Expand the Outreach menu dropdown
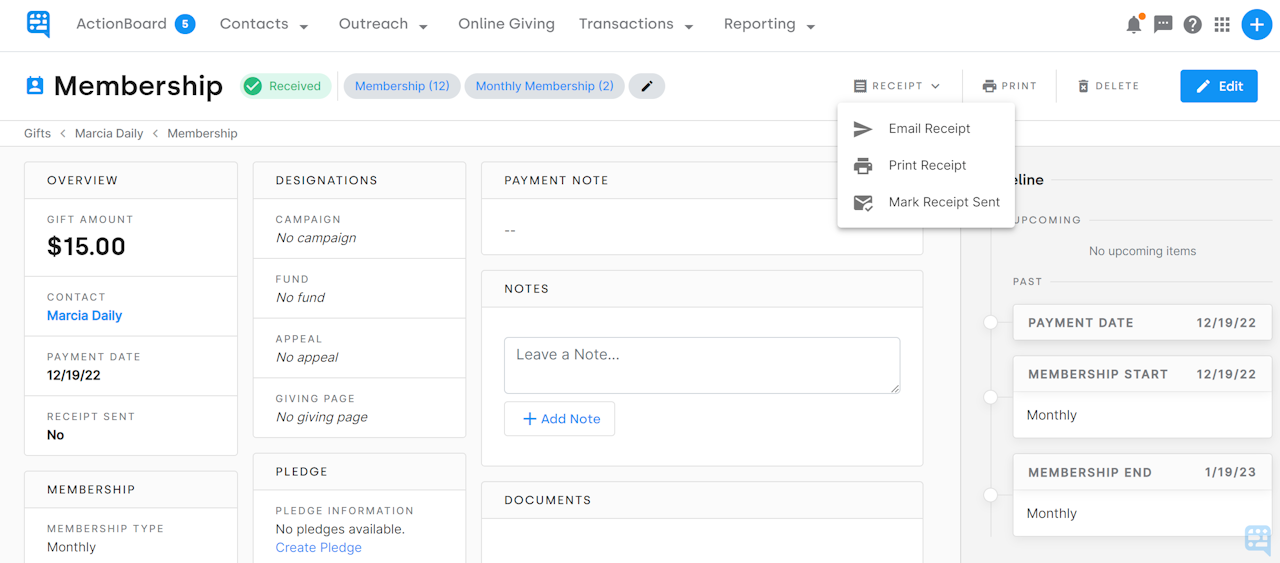Viewport: 1280px width, 563px height. coord(423,26)
